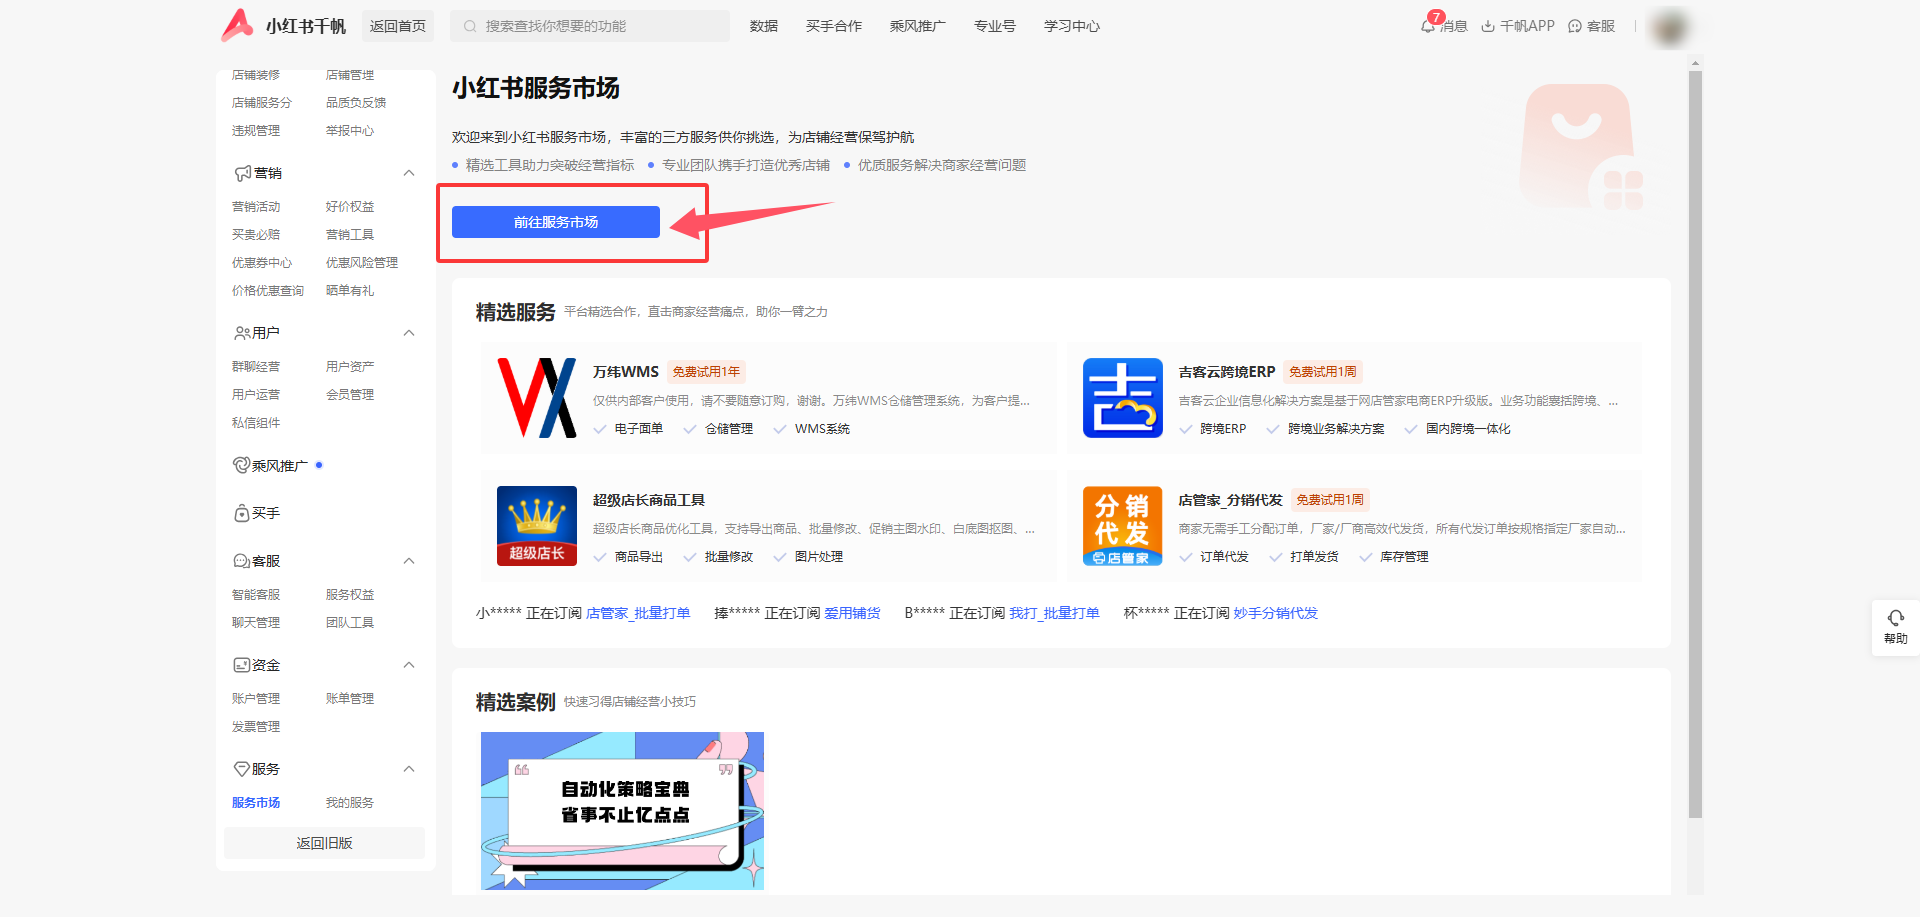
Task: Open the 爱用铺货 link
Action: pos(852,613)
